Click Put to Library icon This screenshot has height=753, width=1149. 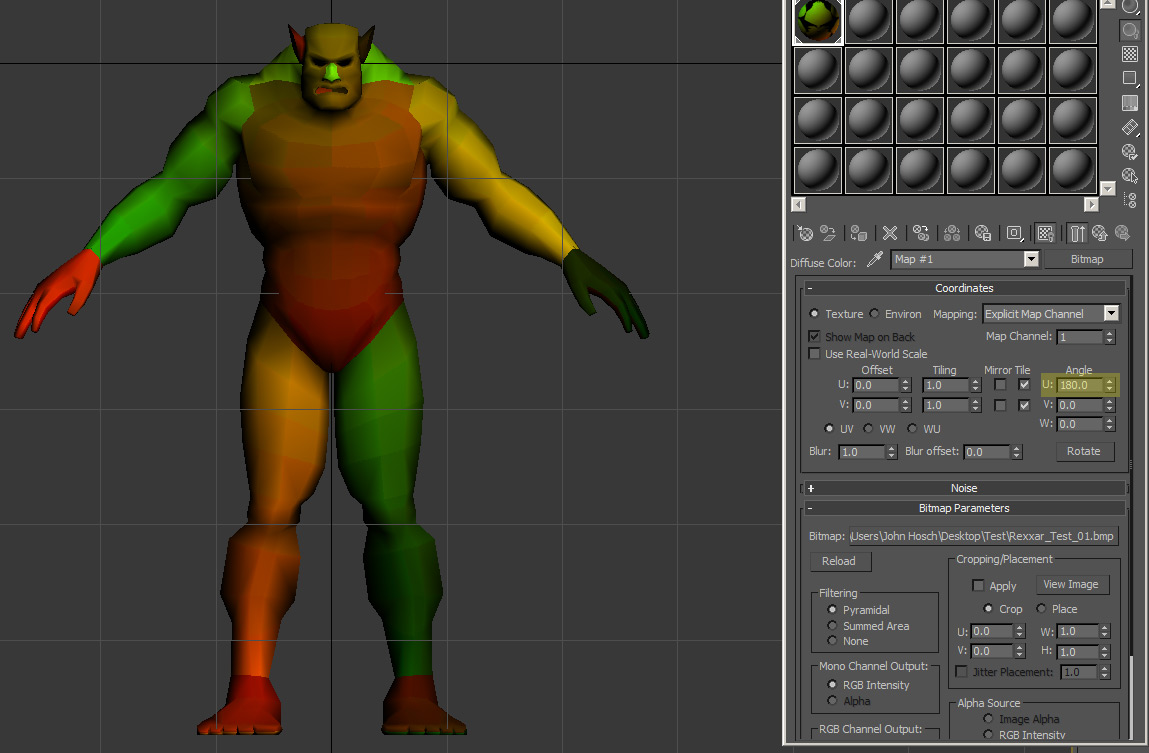click(983, 234)
